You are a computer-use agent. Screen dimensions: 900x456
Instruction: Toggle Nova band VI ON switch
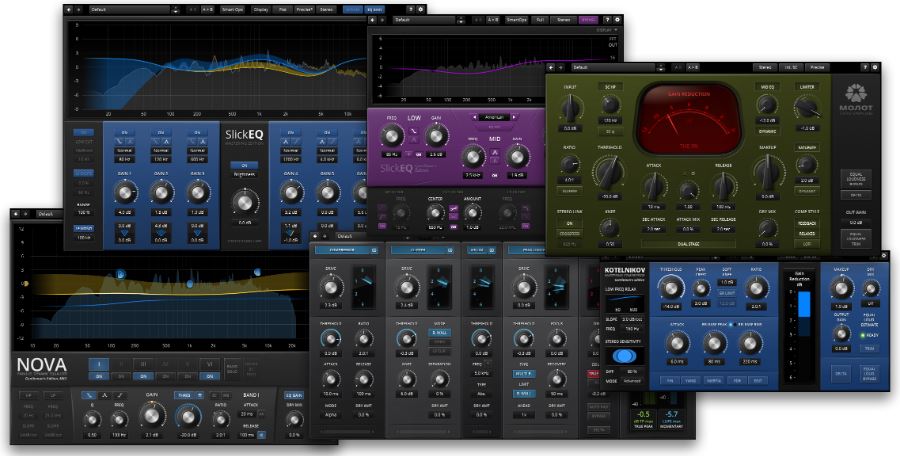tap(210, 376)
